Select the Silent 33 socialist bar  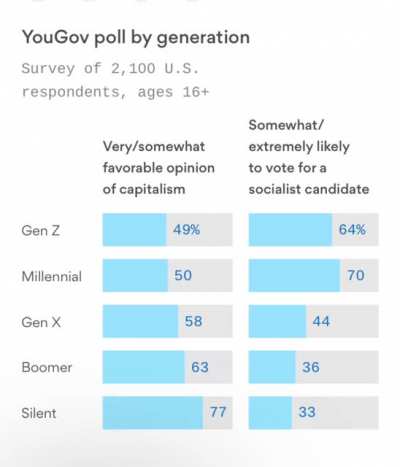(x=314, y=413)
